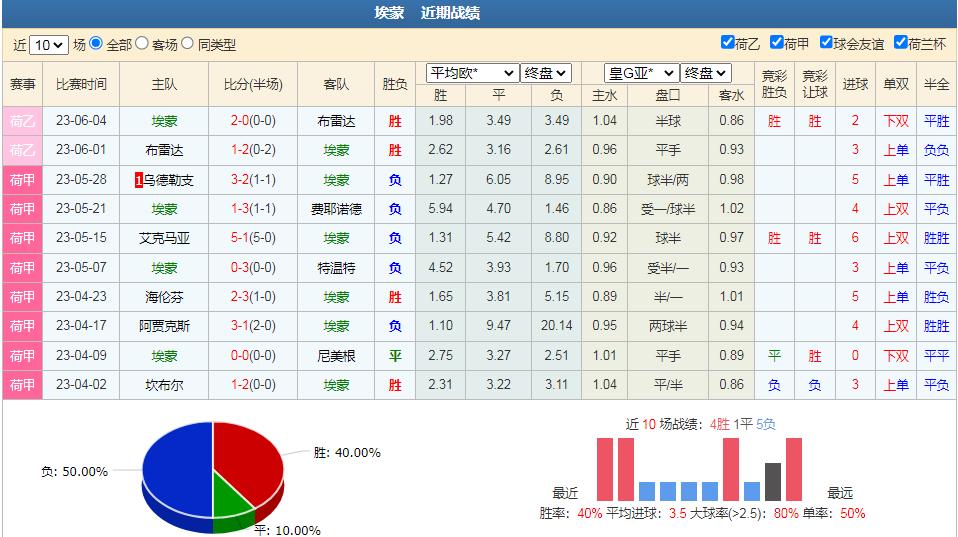Select the 同类型 radio button
Screen dimensions: 958x537
coord(188,43)
